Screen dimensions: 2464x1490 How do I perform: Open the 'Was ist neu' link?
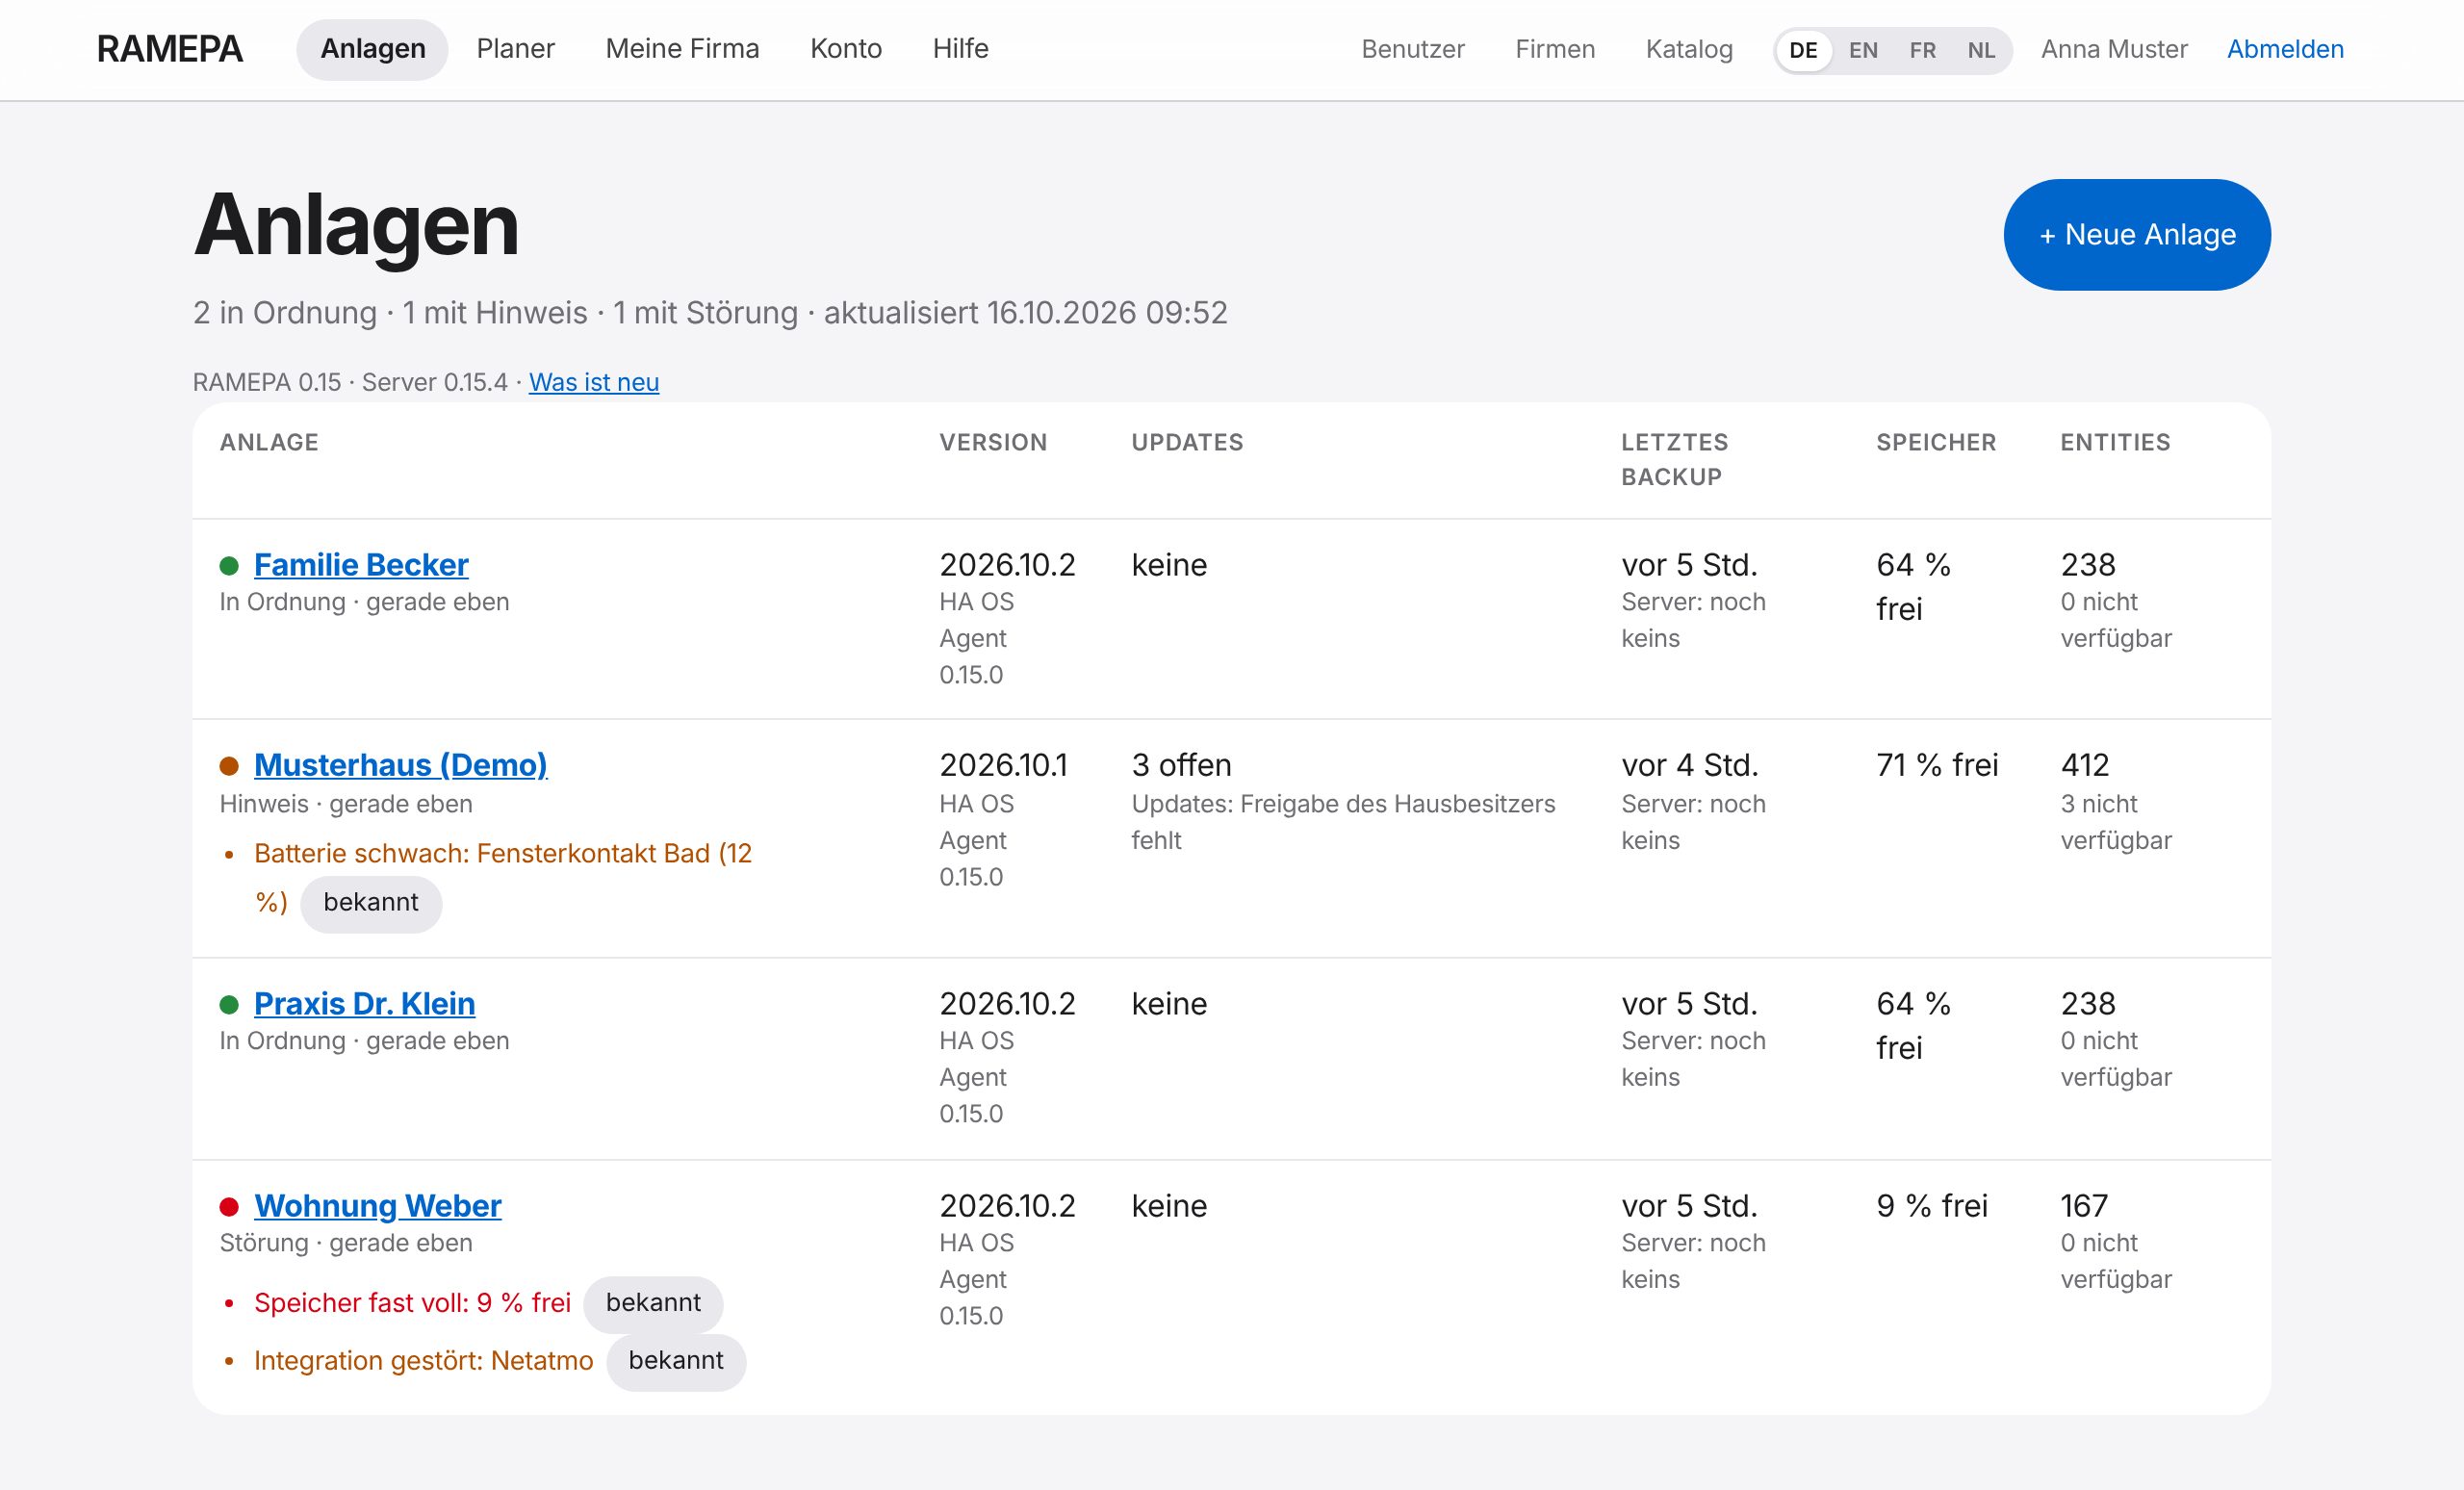594,382
